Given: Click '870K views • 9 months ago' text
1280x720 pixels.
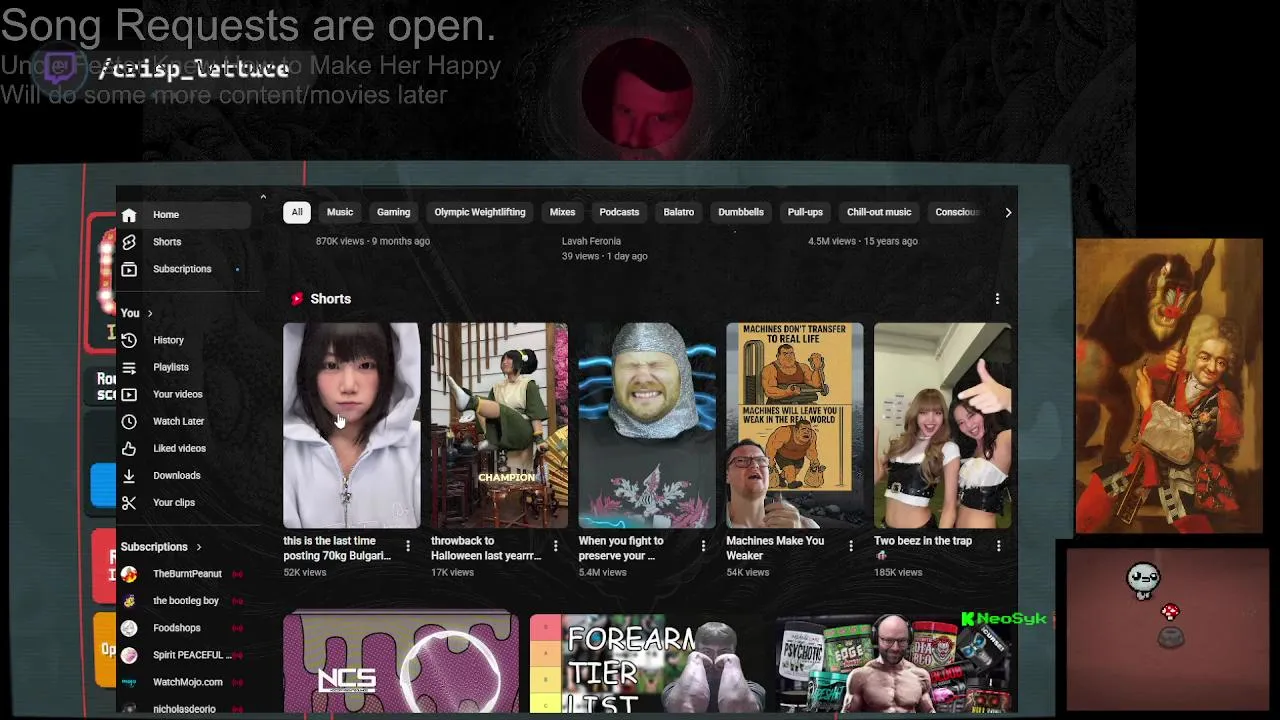Looking at the screenshot, I should (x=373, y=241).
